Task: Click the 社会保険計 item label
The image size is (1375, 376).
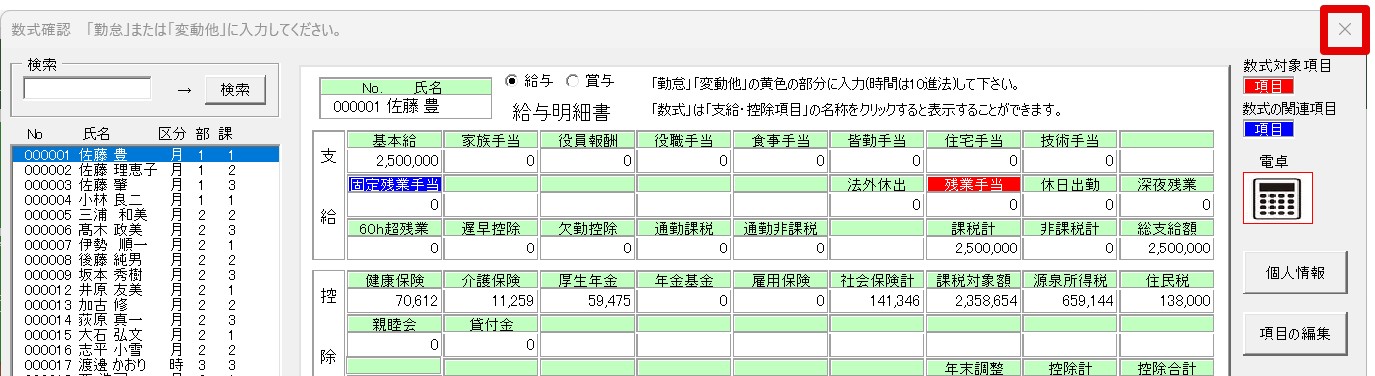Action: (x=877, y=280)
